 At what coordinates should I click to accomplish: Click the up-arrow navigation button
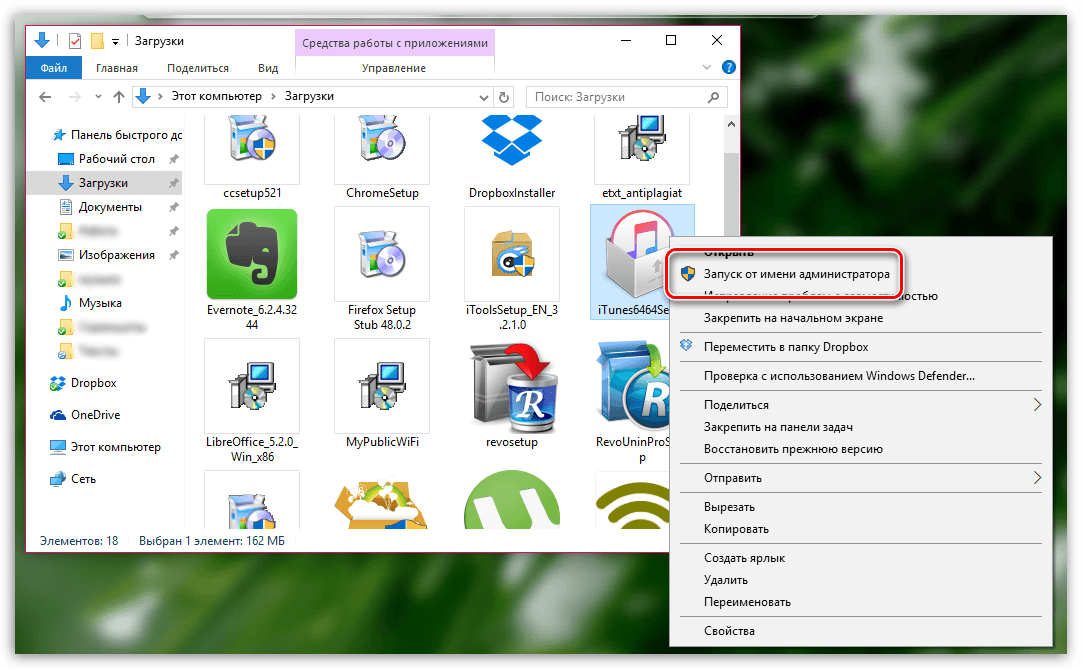coord(119,97)
